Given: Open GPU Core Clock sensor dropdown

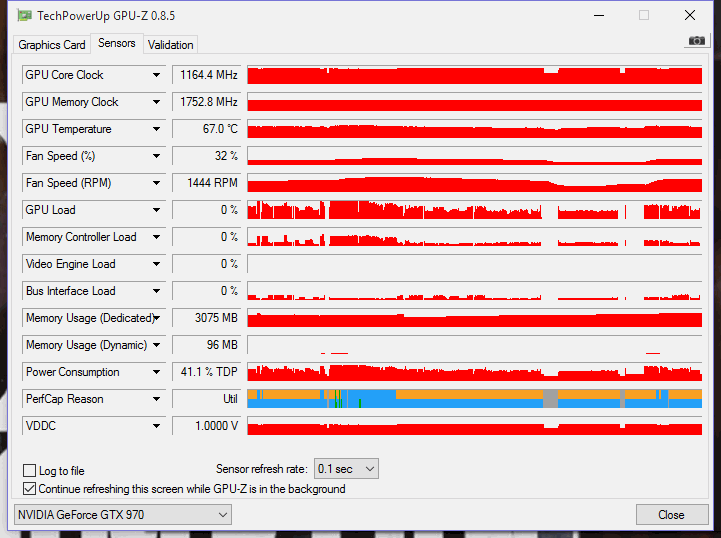Looking at the screenshot, I should pos(156,75).
